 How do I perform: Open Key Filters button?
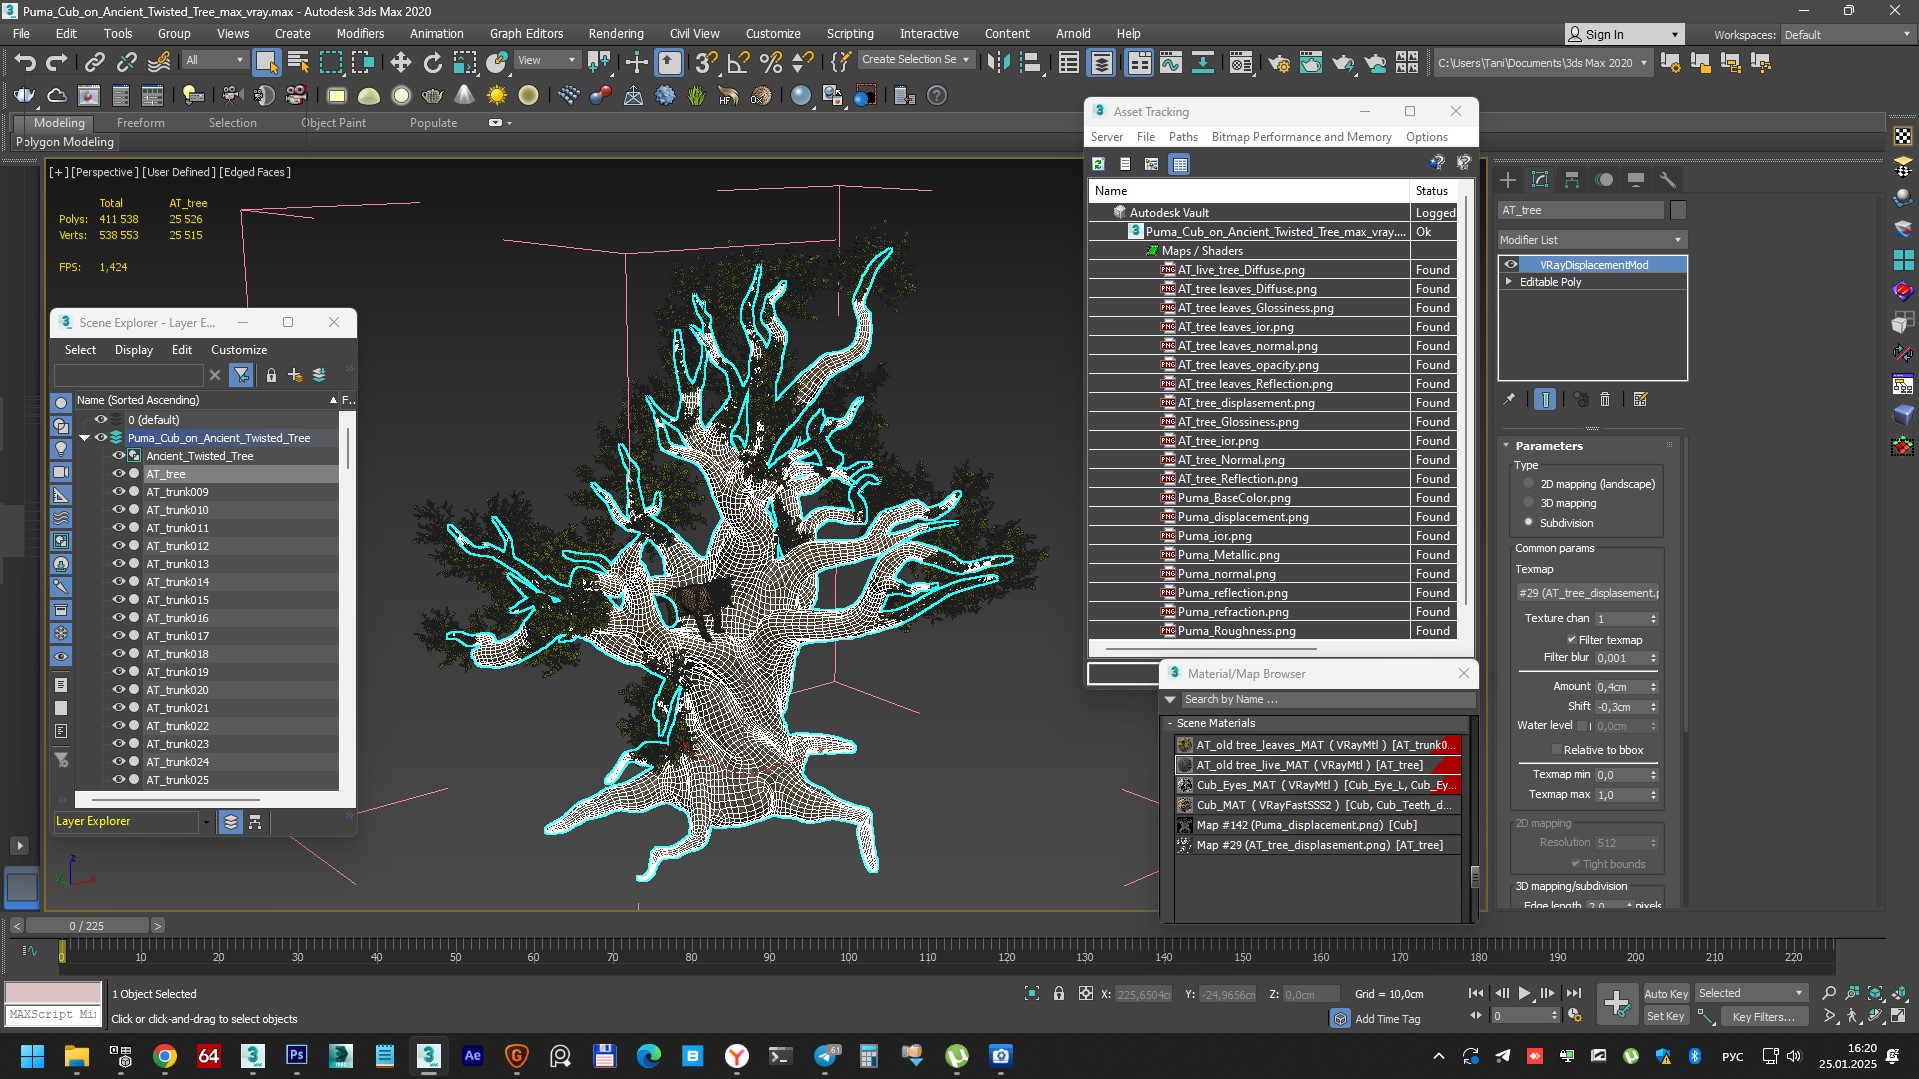tap(1764, 1016)
